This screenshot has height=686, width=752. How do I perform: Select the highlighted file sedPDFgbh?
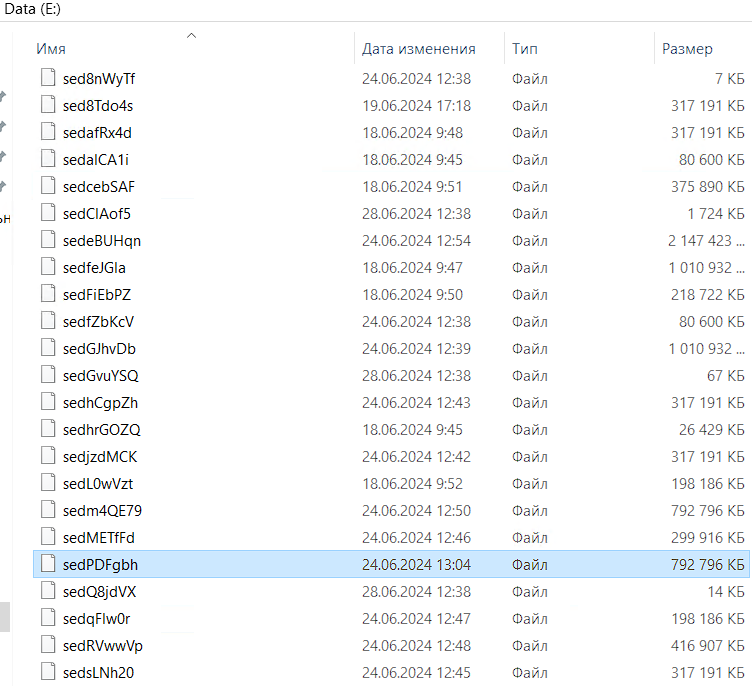point(100,564)
